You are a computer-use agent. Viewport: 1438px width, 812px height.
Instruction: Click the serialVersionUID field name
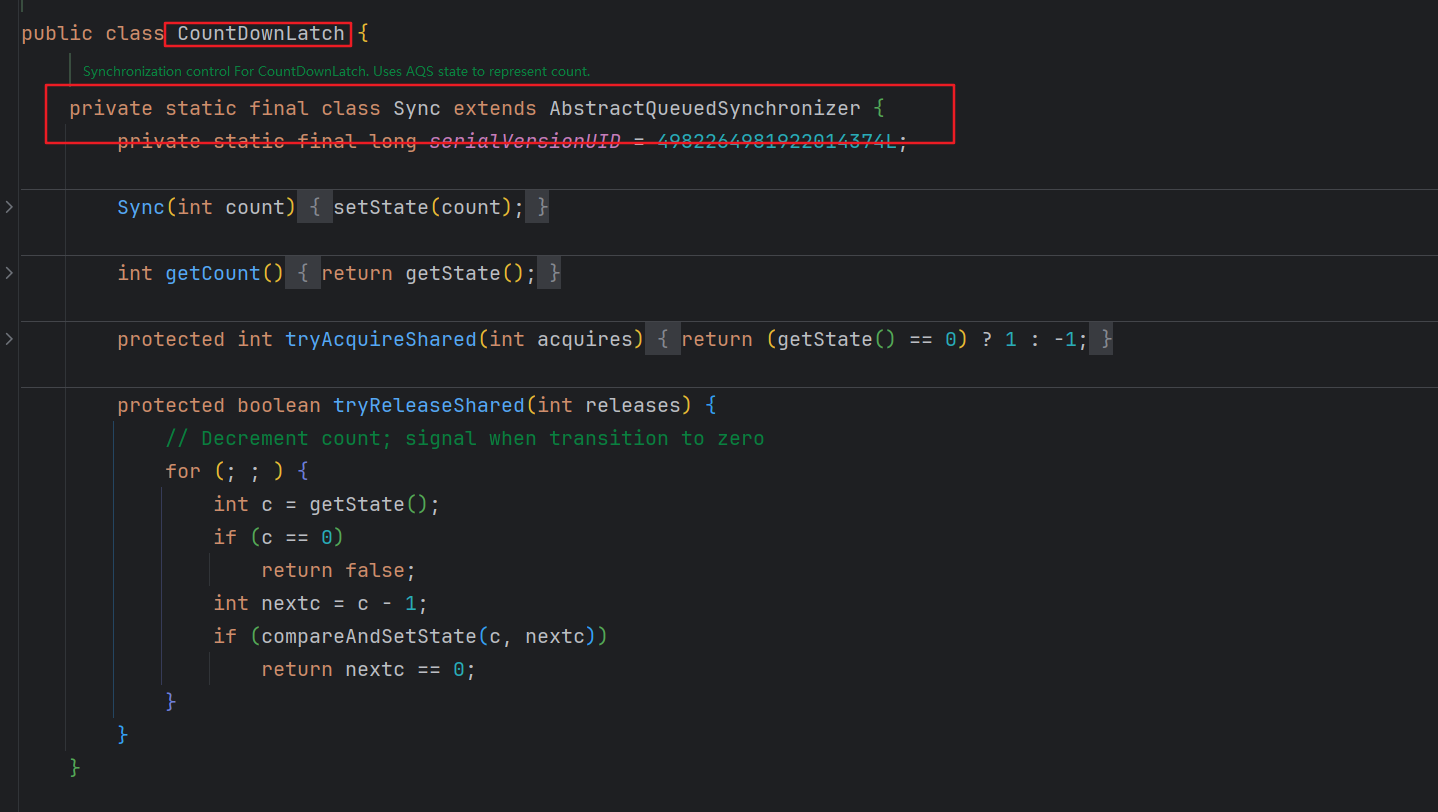pyautogui.click(x=525, y=141)
